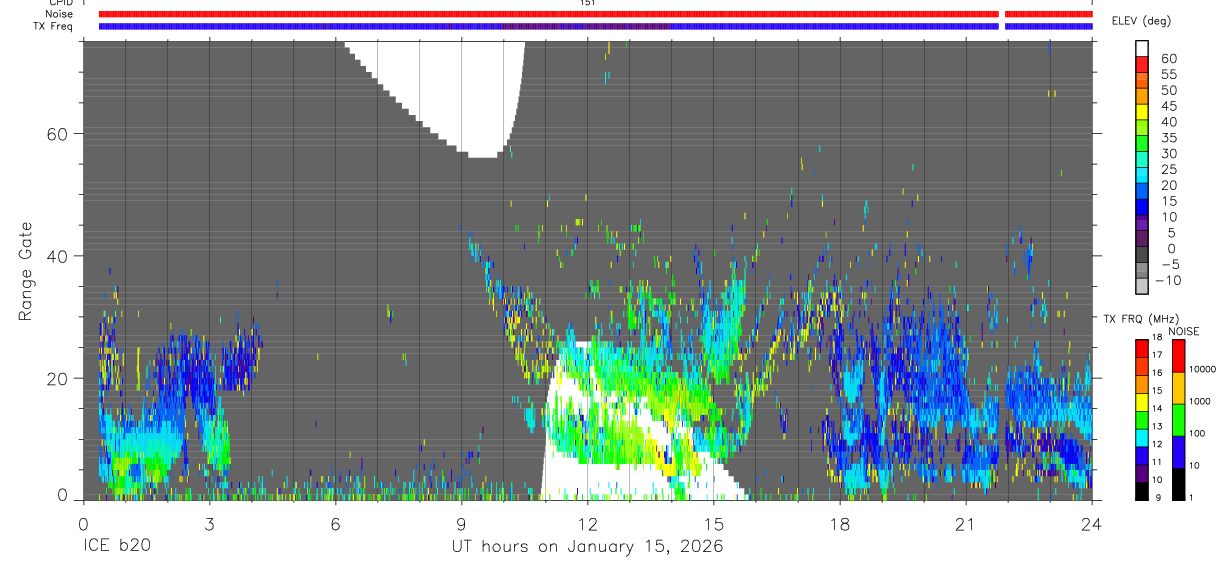Click the "35" label on the ELEV color bar
Image resolution: width=1228 pixels, height=567 pixels.
[x=1169, y=138]
